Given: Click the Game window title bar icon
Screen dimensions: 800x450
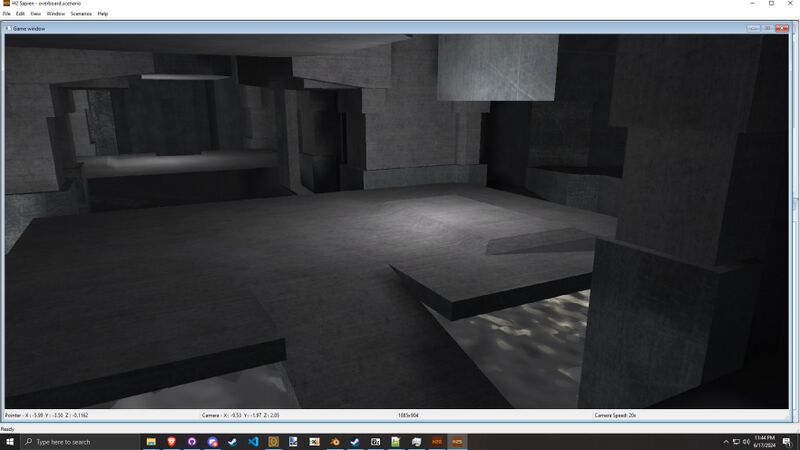Looking at the screenshot, I should 8,28.
